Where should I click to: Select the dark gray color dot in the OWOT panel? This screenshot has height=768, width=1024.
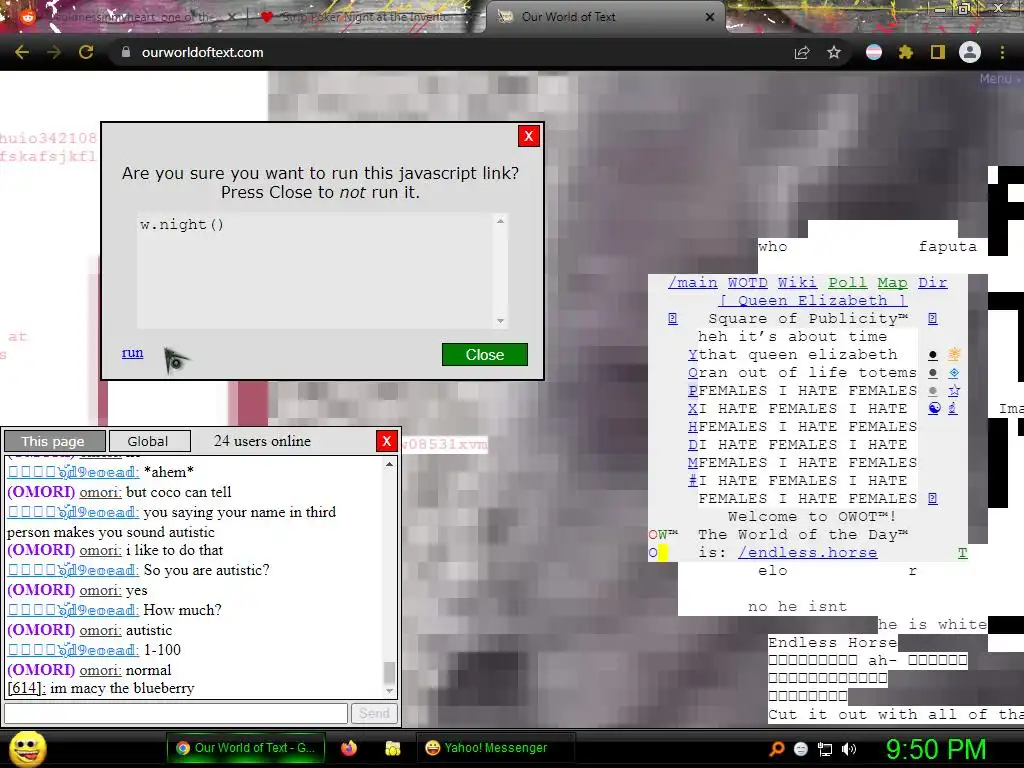coord(933,373)
